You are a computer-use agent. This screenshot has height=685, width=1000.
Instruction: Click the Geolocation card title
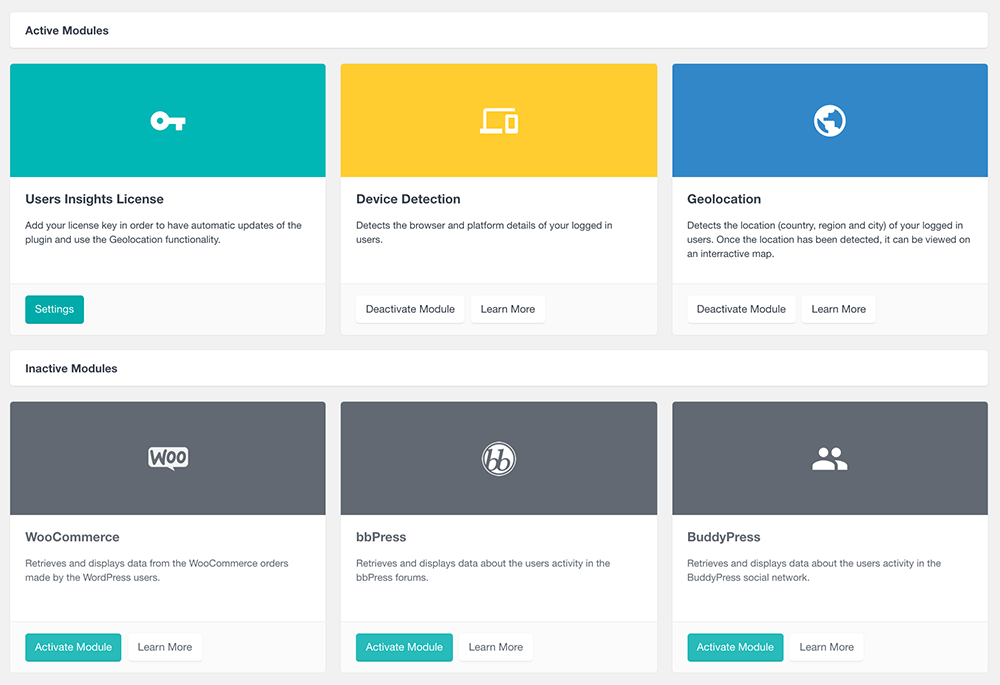(x=724, y=199)
